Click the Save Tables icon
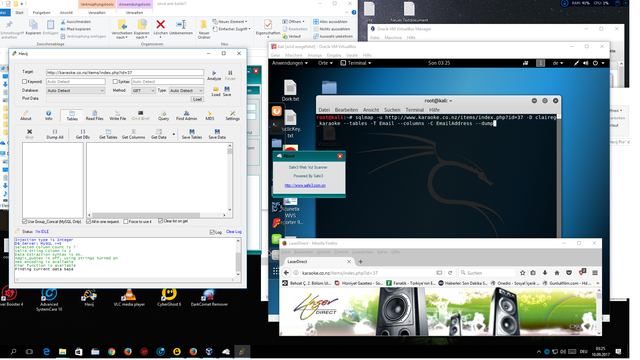 point(192,134)
